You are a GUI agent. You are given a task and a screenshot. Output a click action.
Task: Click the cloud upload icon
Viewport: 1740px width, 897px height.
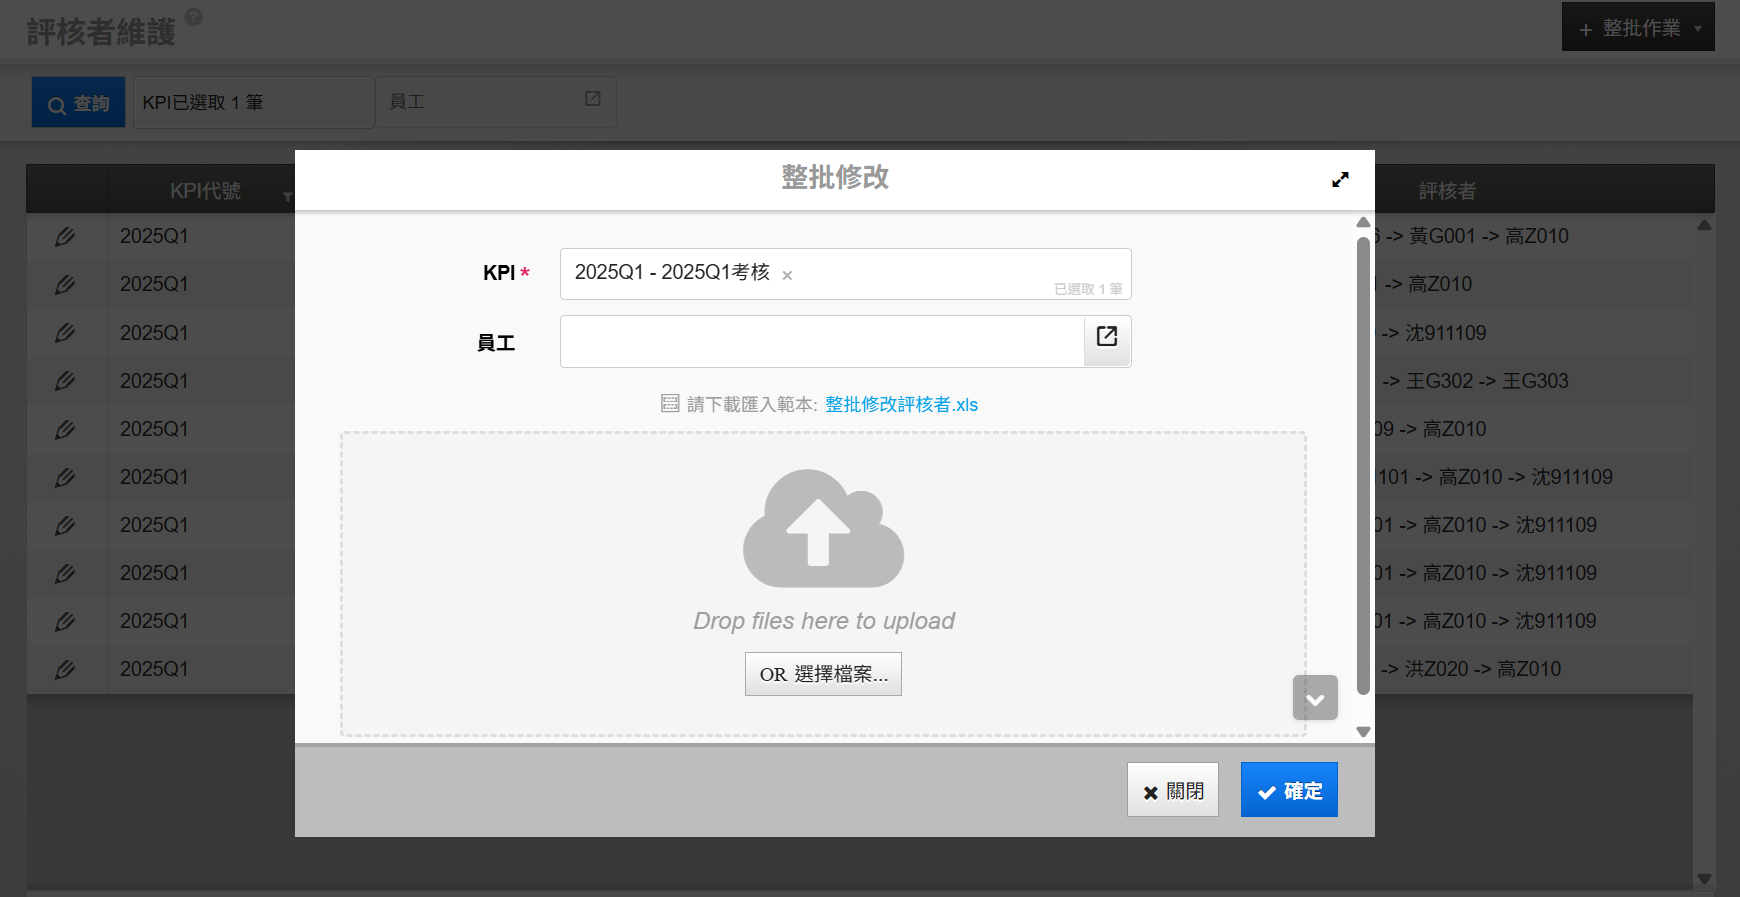coord(823,527)
